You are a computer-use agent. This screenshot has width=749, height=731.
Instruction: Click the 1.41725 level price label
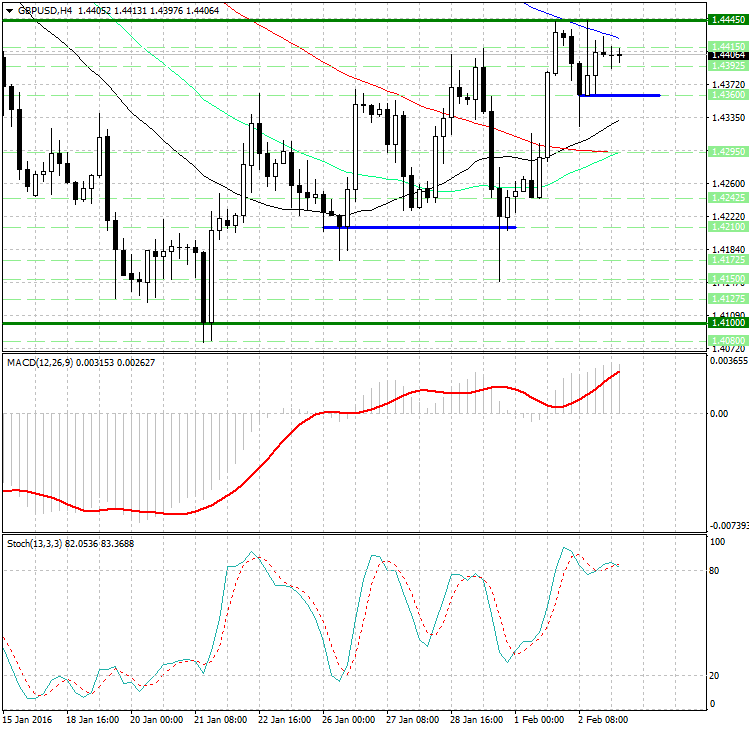(728, 259)
